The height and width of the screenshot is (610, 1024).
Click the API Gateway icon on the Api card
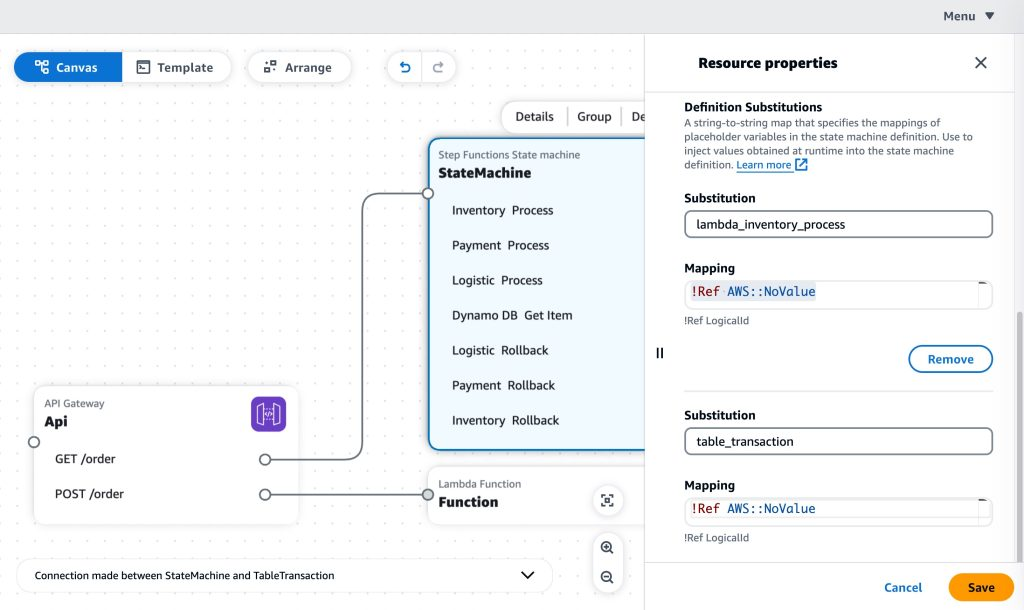(268, 412)
